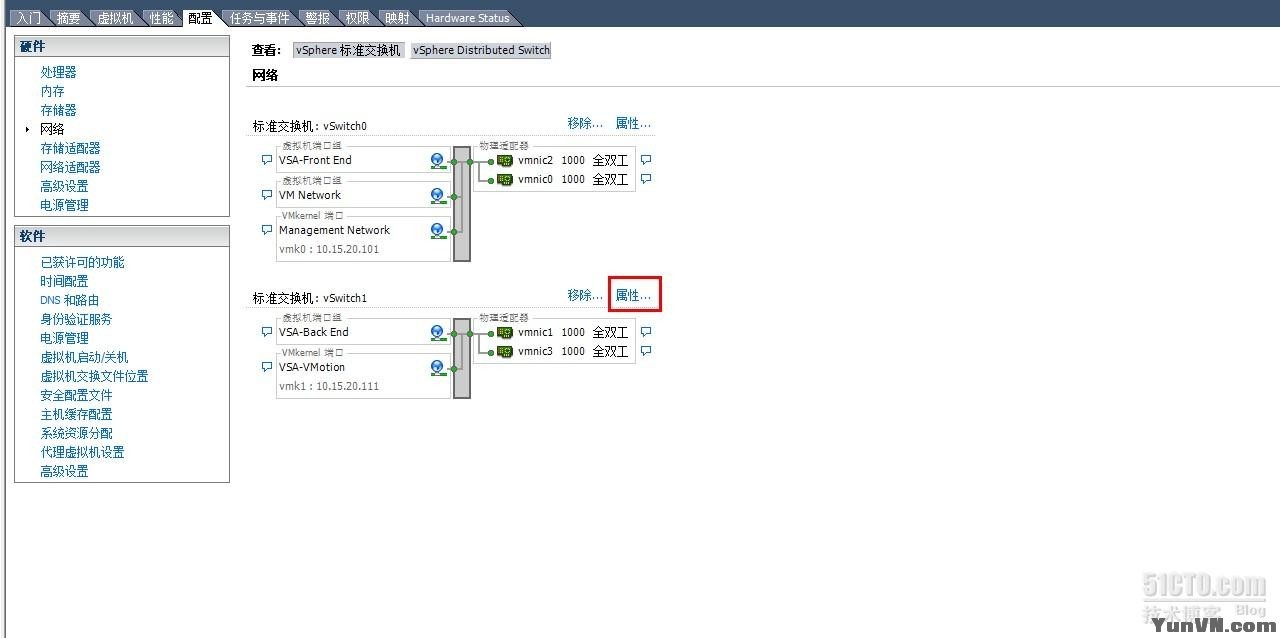This screenshot has width=1280, height=638.
Task: Click 移除... for vSwitch1
Action: click(585, 296)
